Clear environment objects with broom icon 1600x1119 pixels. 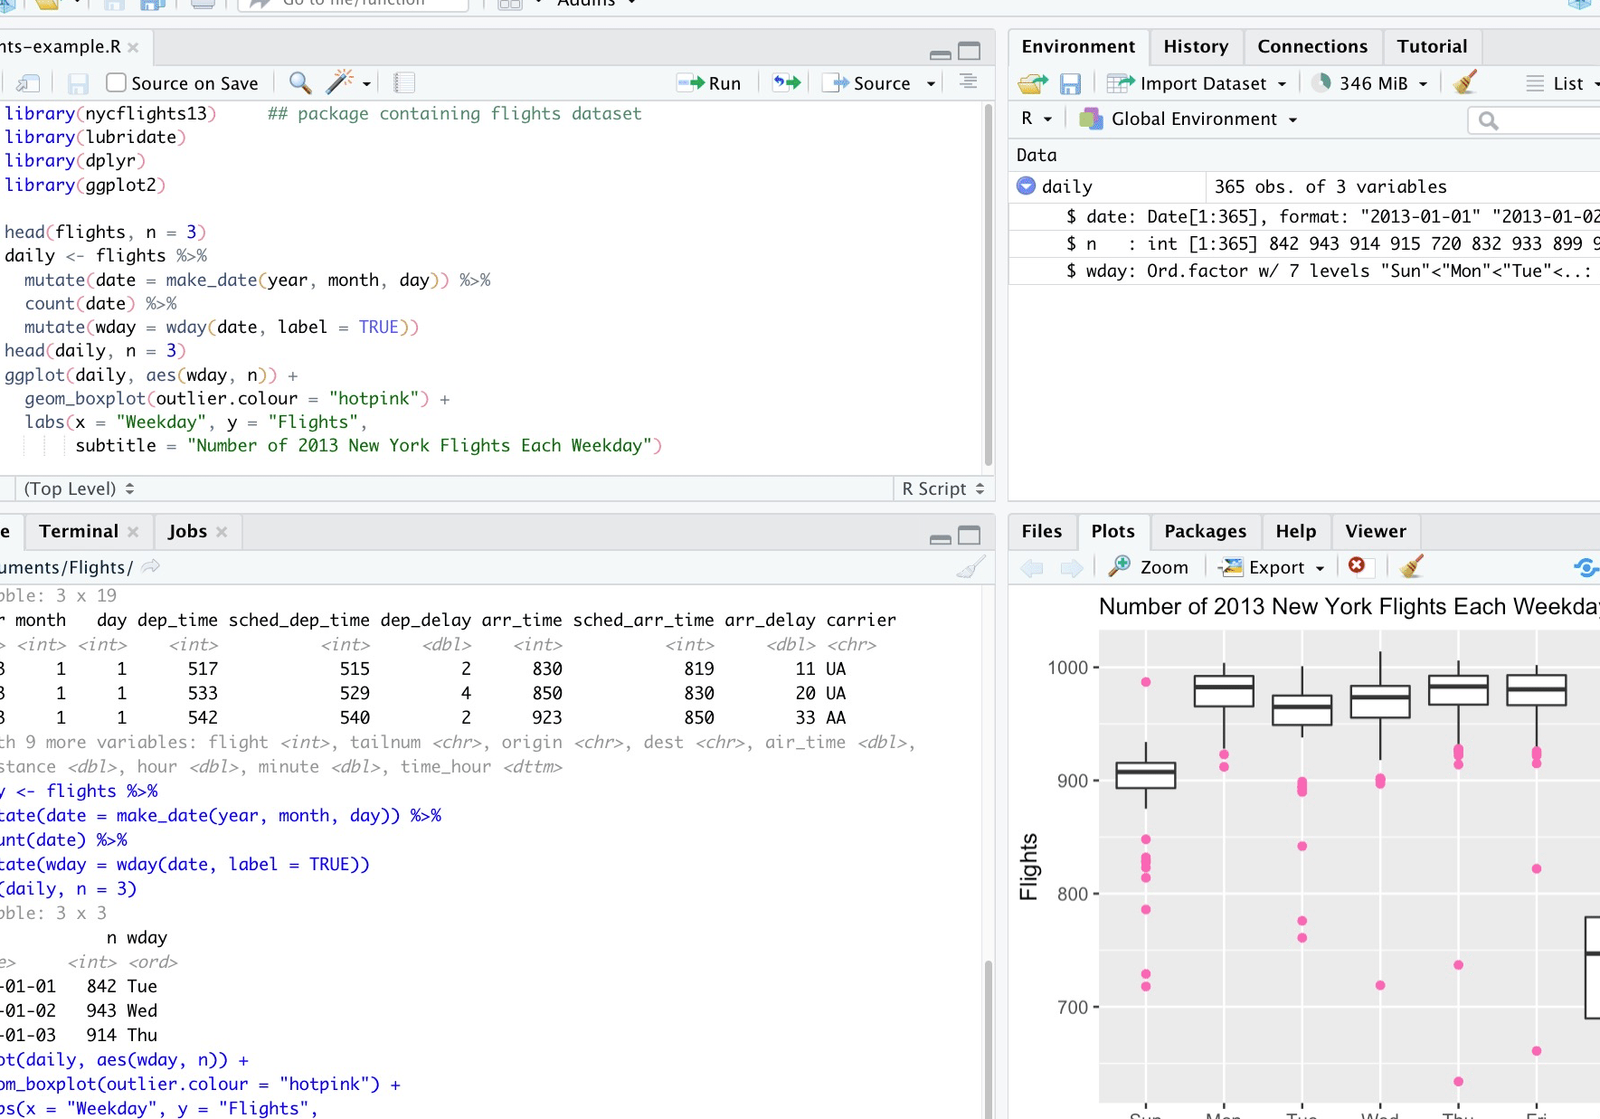pos(1465,83)
